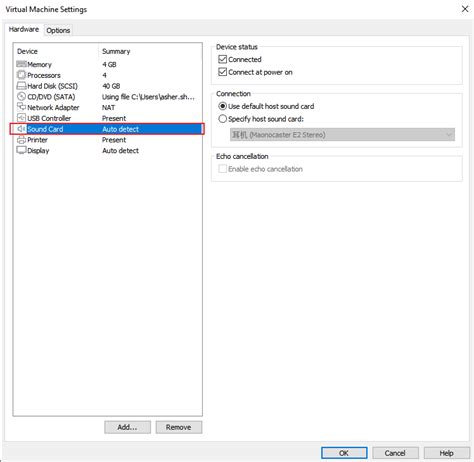Select the Sound Card label
This screenshot has width=474, height=462.
click(45, 129)
